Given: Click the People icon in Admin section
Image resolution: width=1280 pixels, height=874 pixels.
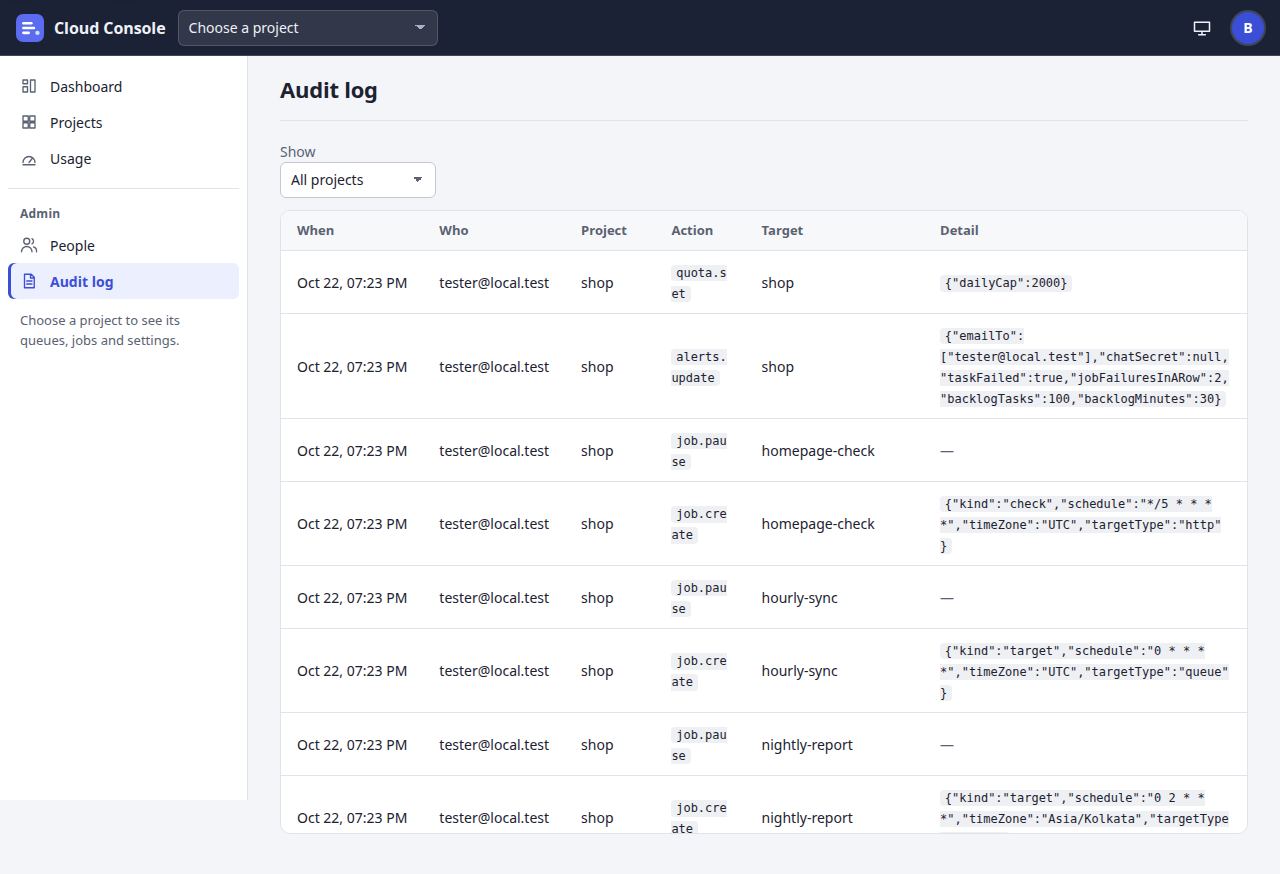Looking at the screenshot, I should pos(29,246).
